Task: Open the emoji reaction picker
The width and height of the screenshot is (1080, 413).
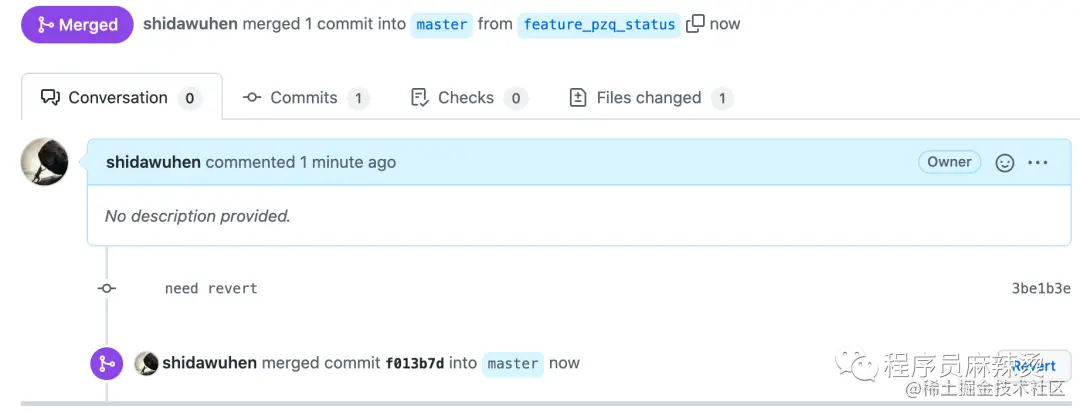Action: point(1005,163)
